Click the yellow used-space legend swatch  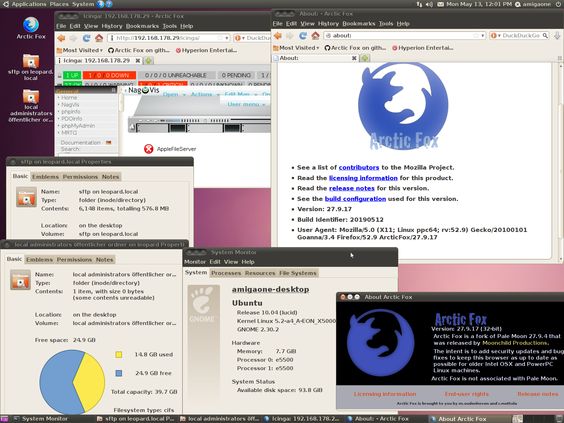pos(119,355)
